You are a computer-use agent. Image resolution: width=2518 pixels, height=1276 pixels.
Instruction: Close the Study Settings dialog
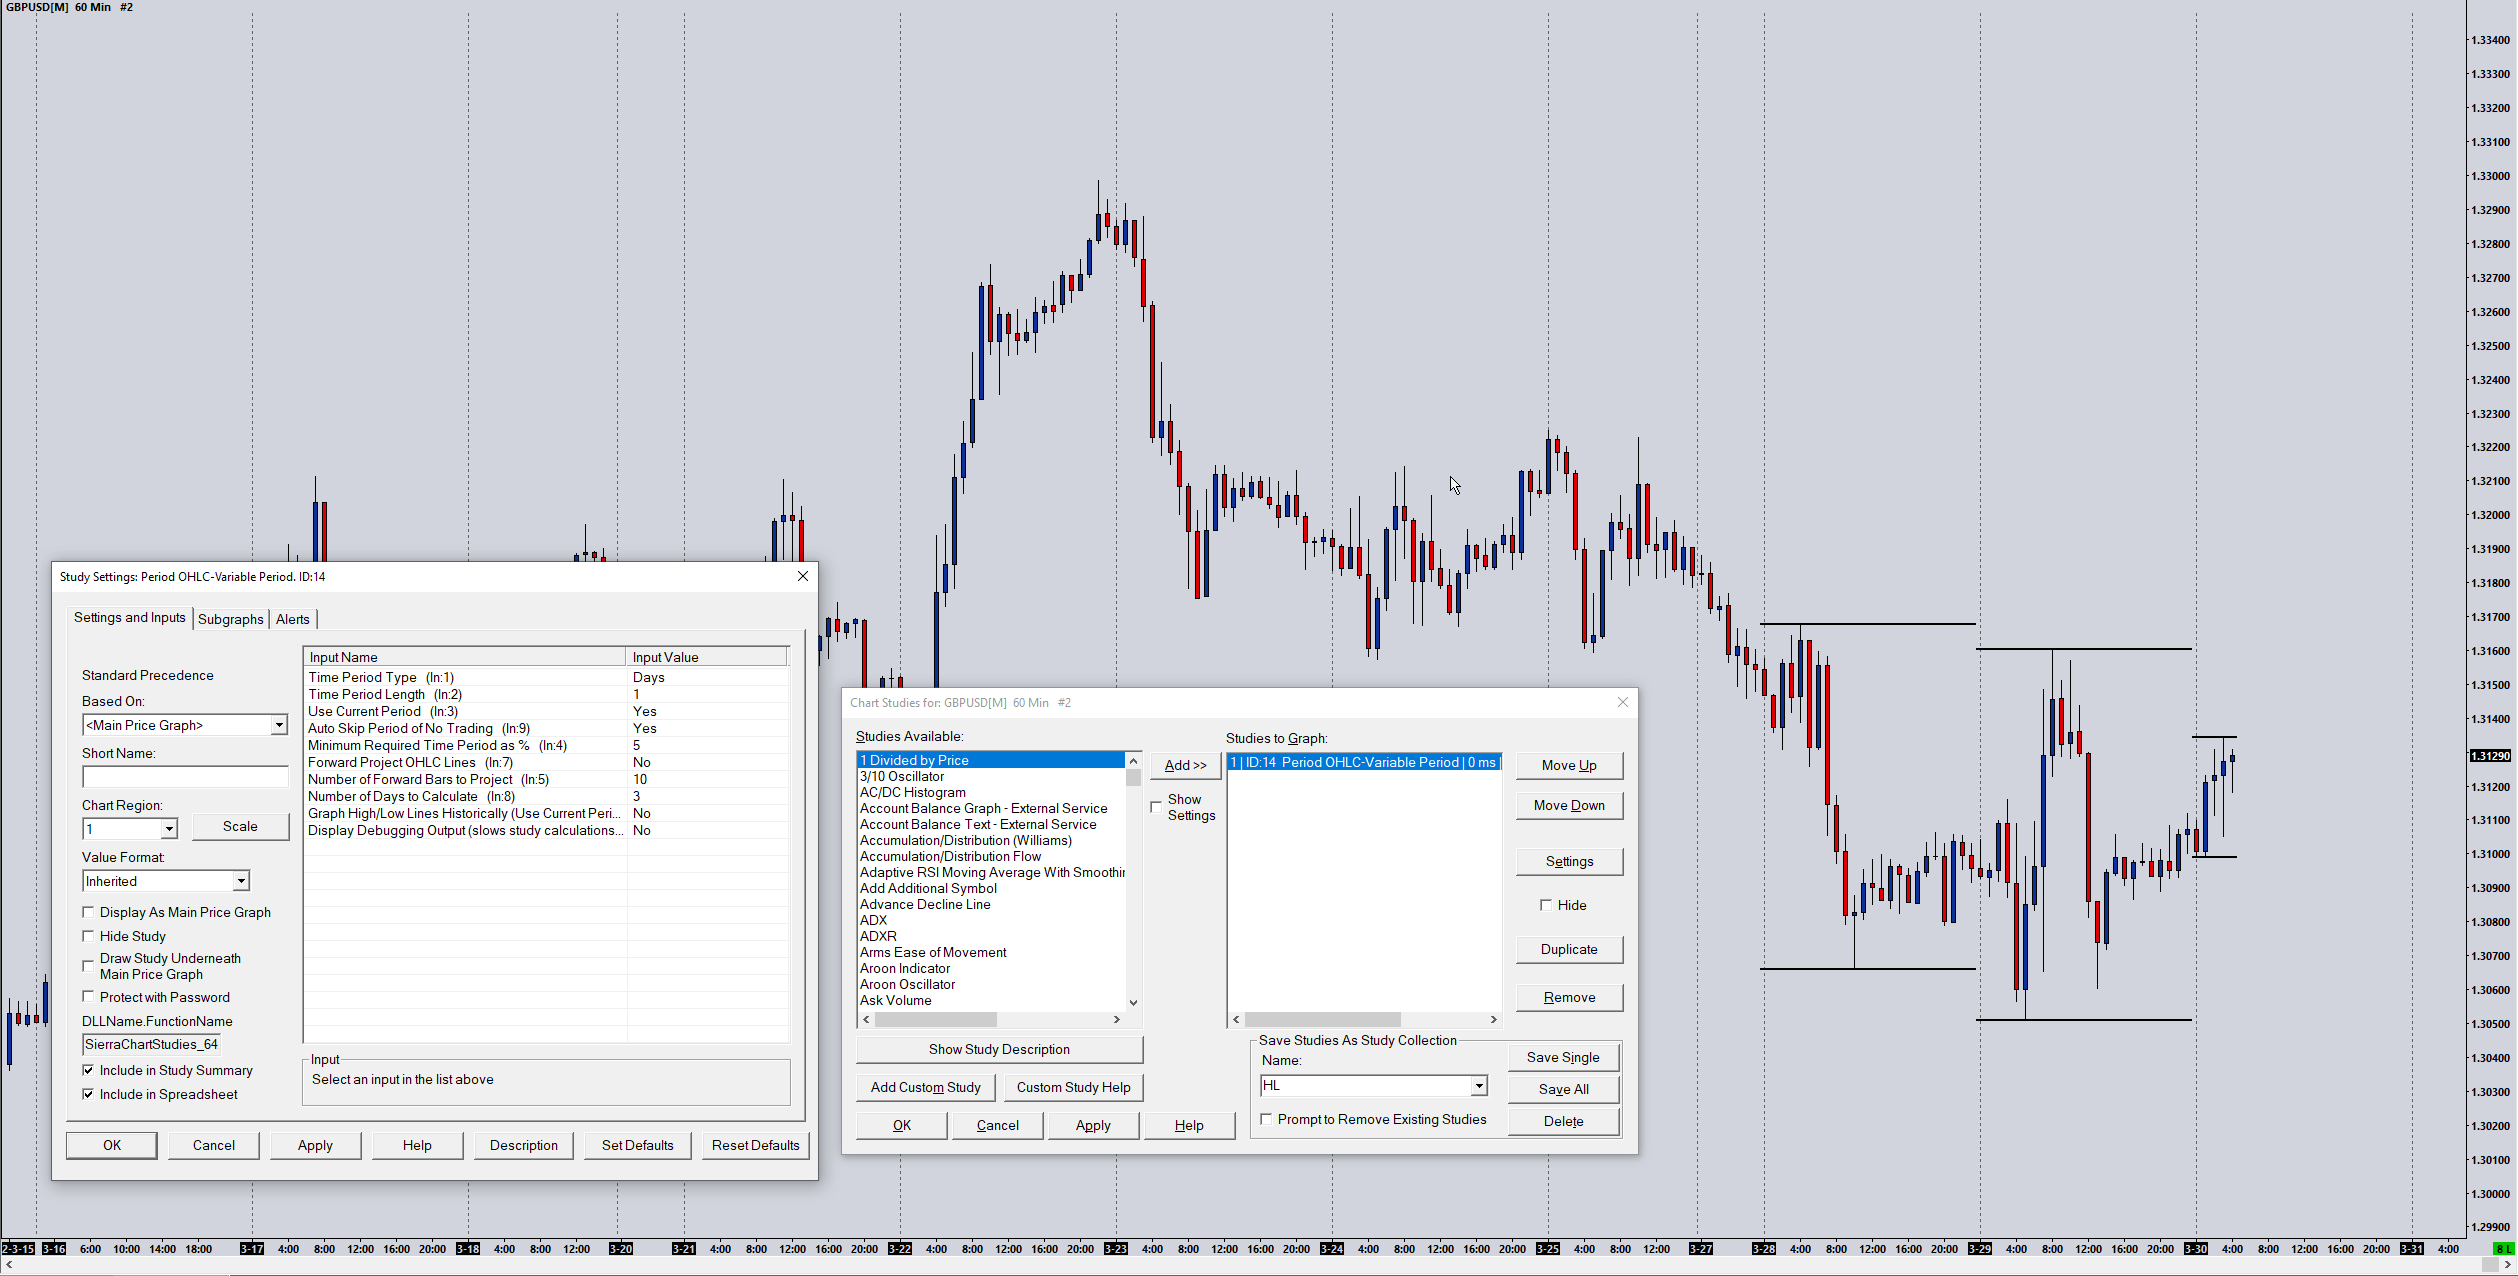802,576
